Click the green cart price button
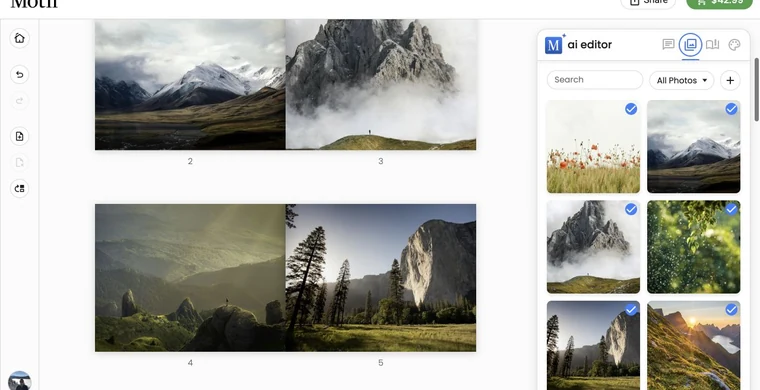Viewport: 760px width, 390px height. point(719,2)
